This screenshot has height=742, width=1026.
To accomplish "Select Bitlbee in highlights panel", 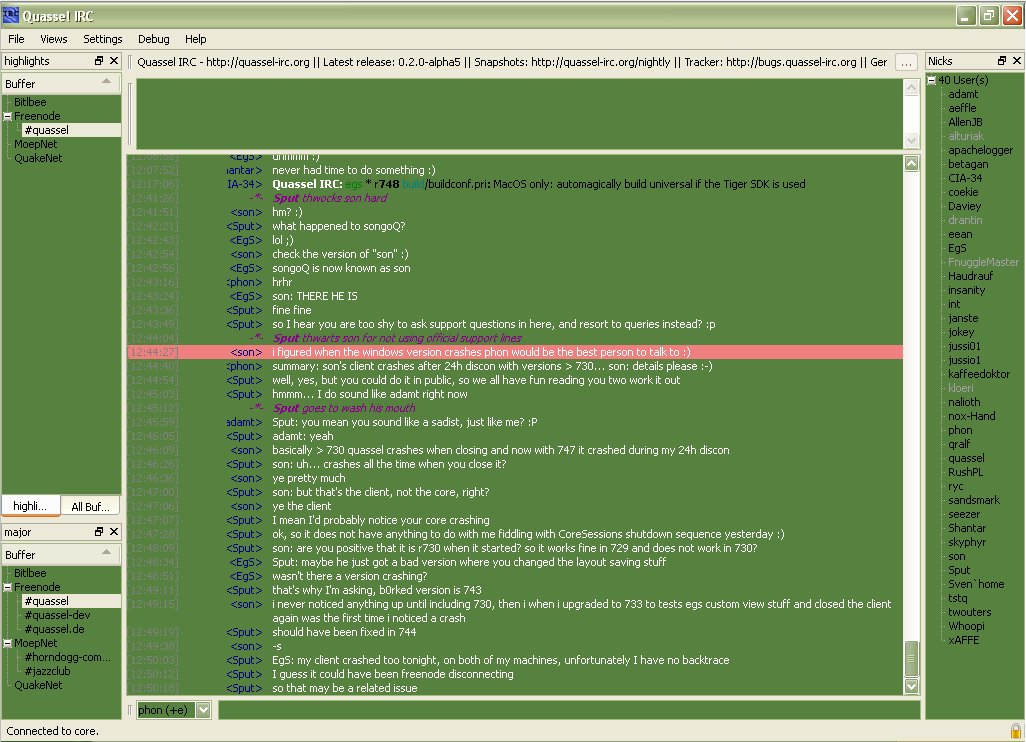I will pos(30,102).
